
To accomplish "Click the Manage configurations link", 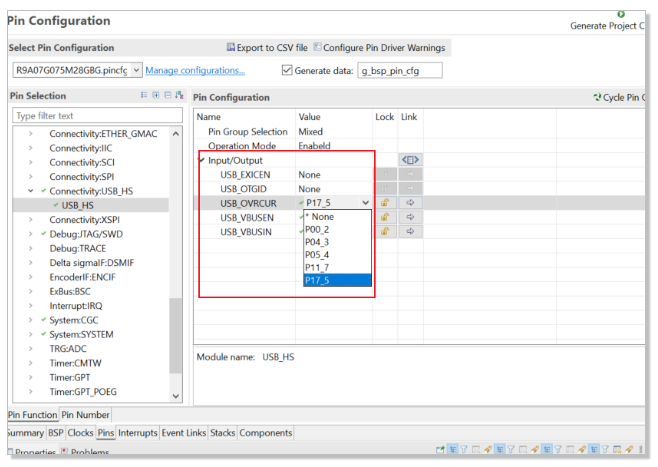I will coord(195,70).
